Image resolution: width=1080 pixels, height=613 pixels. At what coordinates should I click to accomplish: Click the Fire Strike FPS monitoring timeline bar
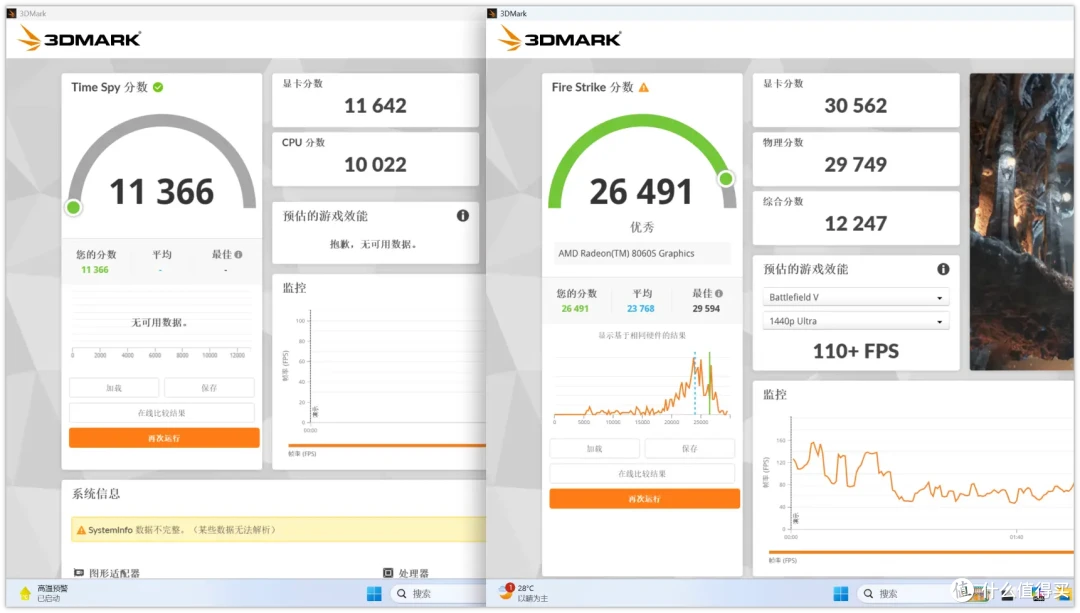pos(920,552)
